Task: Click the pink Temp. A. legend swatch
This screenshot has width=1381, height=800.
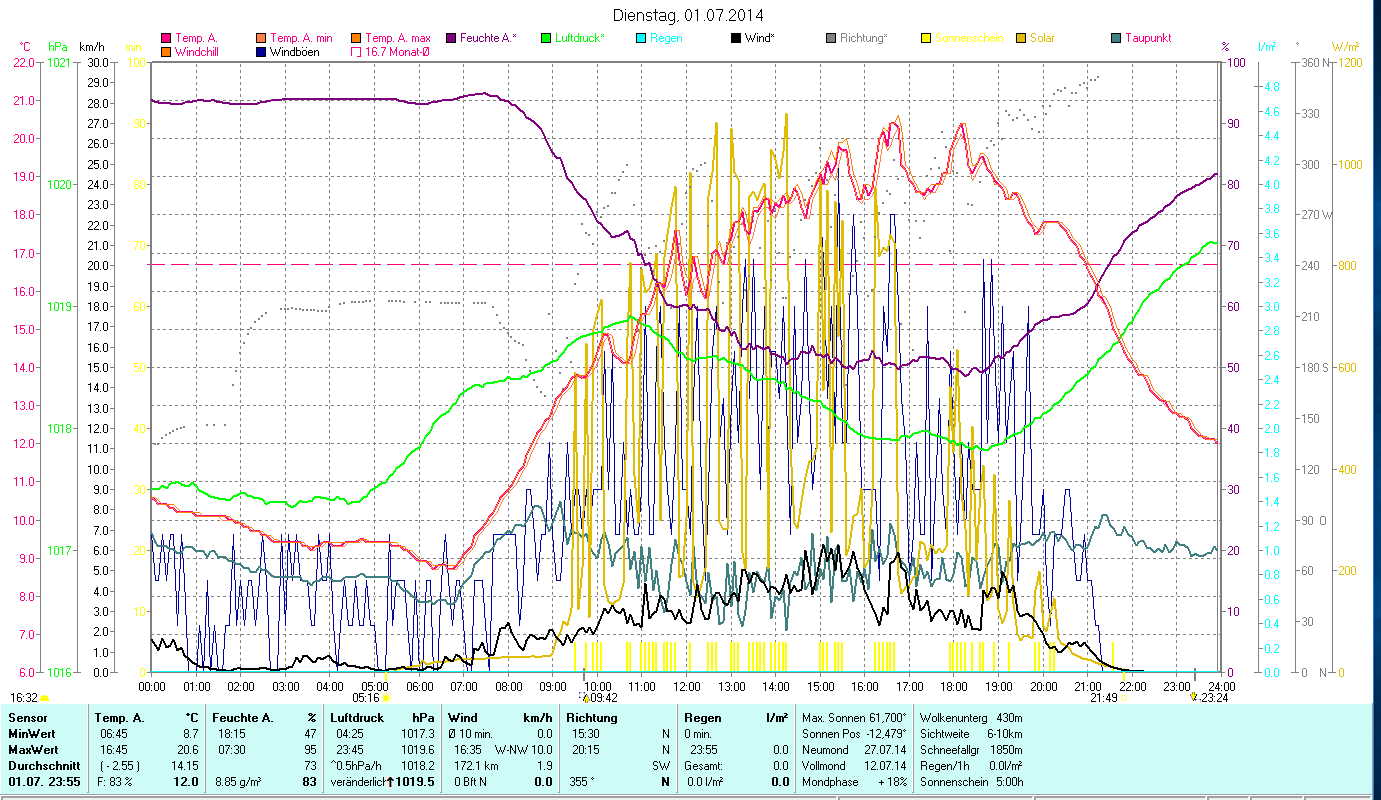Action: tap(166, 38)
